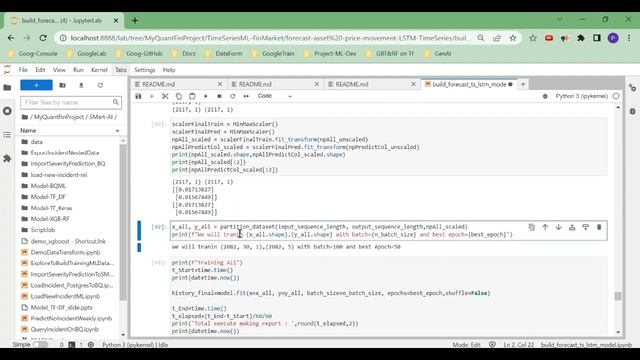Open the View menu
Image resolution: width=640 pixels, height=360 pixels.
coord(59,70)
